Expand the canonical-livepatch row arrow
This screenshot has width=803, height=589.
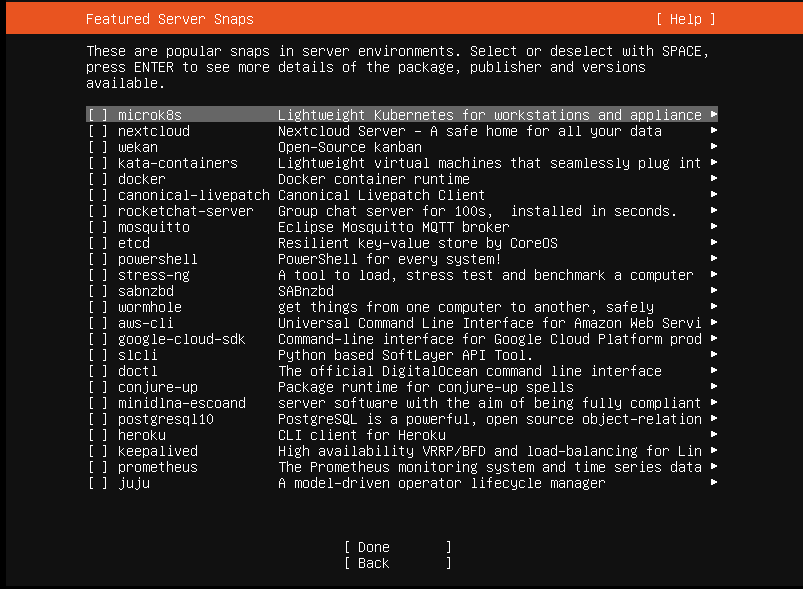pyautogui.click(x=714, y=194)
